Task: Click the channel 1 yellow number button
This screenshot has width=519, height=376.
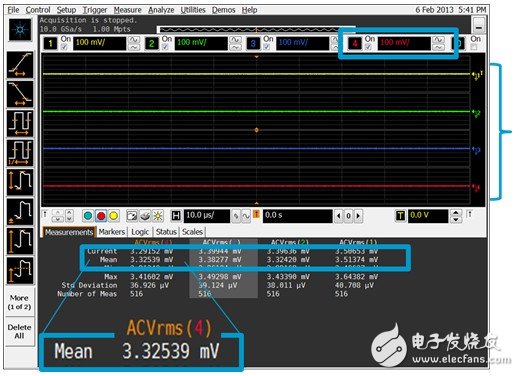Action: coord(50,43)
